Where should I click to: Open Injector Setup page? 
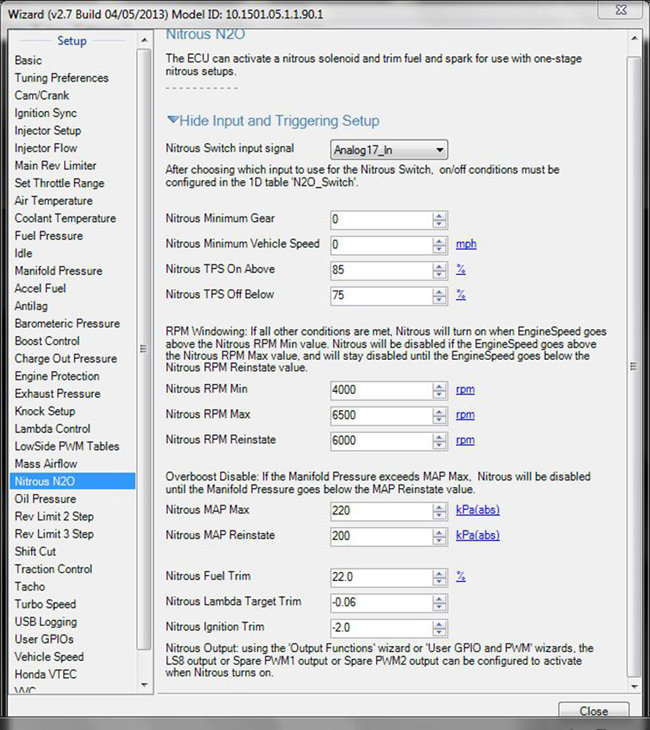(x=47, y=130)
